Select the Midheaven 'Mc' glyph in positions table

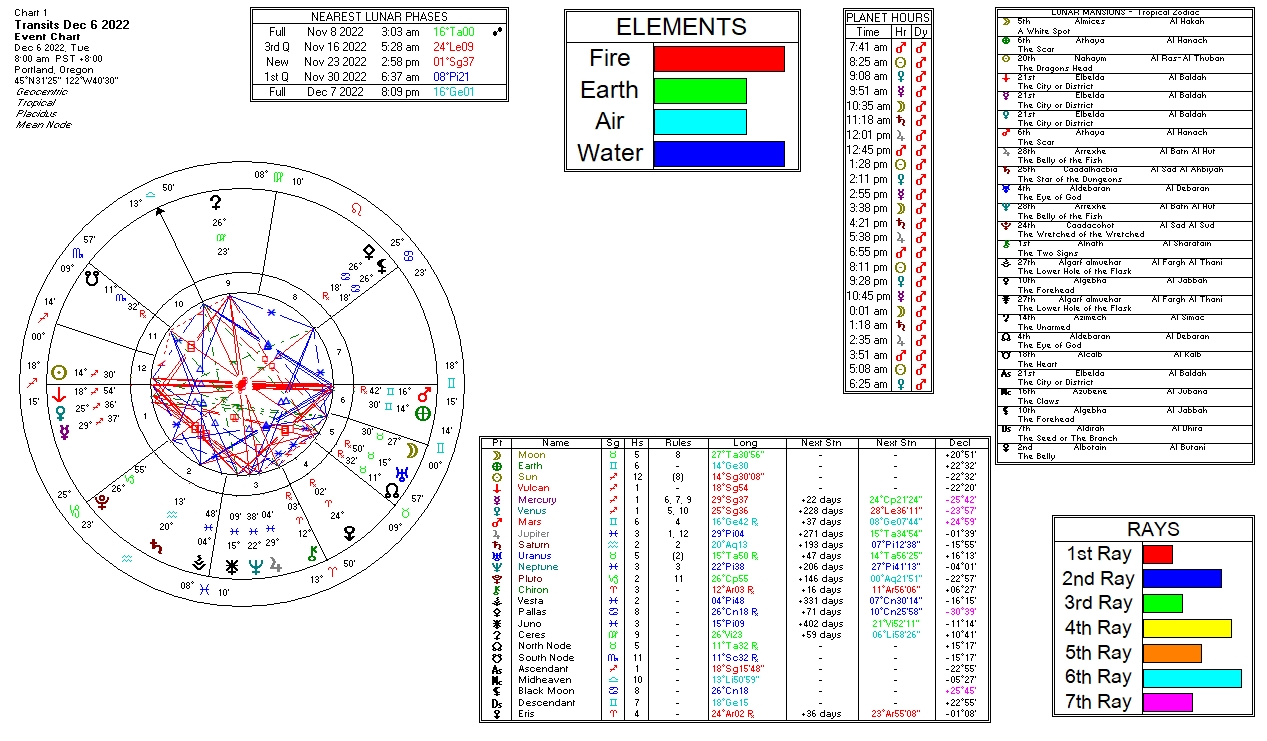496,680
